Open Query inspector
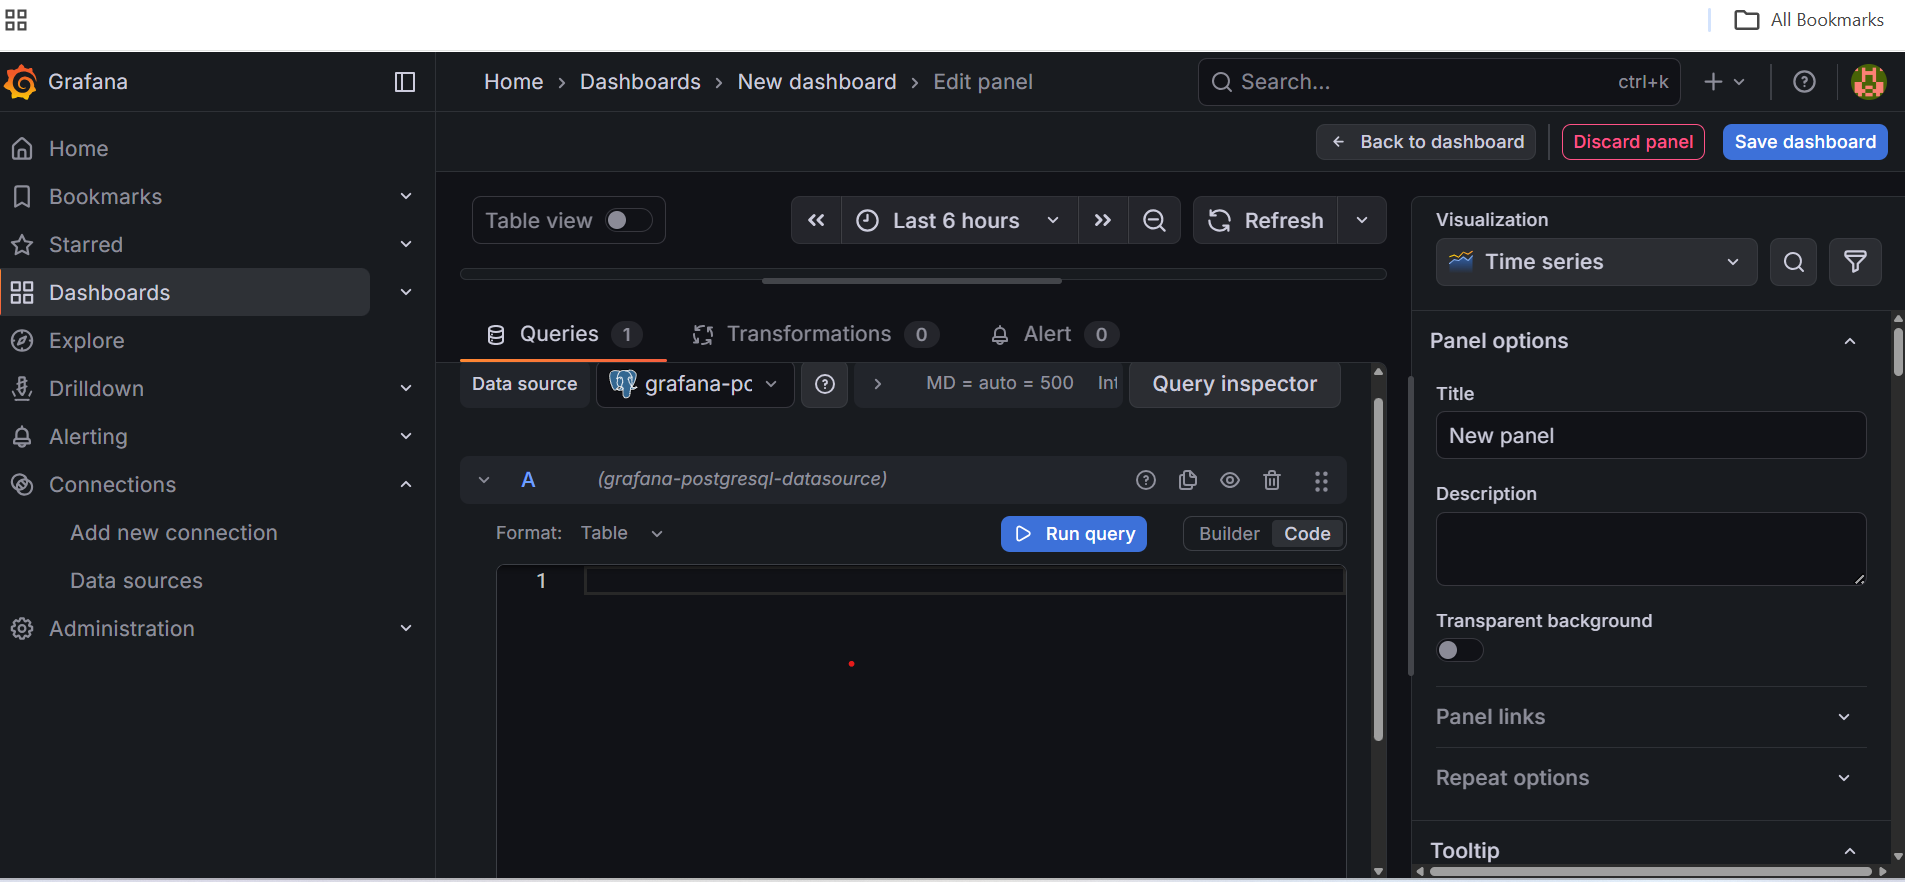1905x882 pixels. click(x=1234, y=384)
